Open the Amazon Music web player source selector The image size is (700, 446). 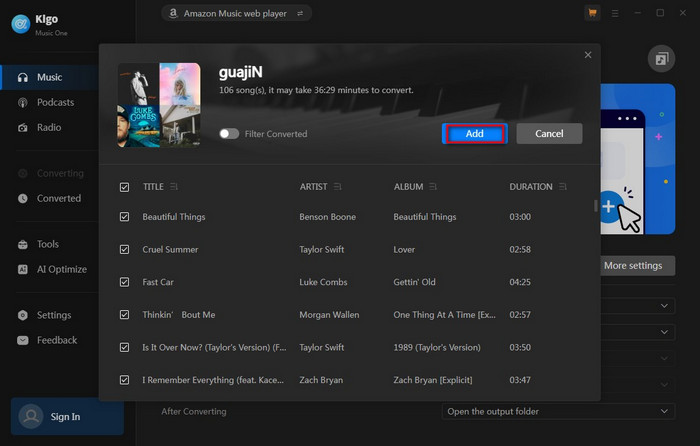pyautogui.click(x=236, y=13)
